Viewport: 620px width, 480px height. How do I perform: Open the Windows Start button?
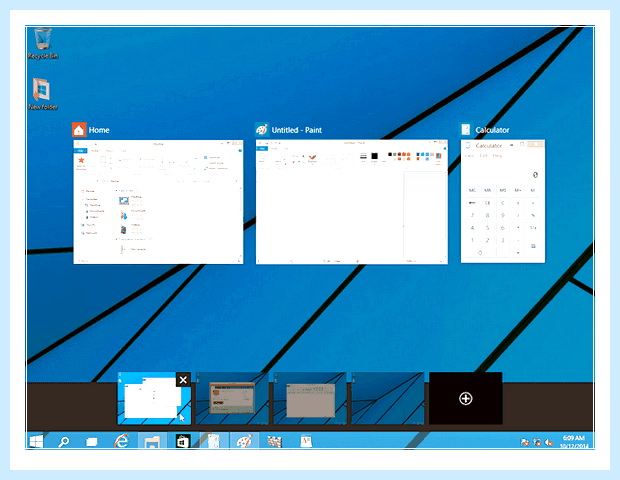(x=36, y=441)
